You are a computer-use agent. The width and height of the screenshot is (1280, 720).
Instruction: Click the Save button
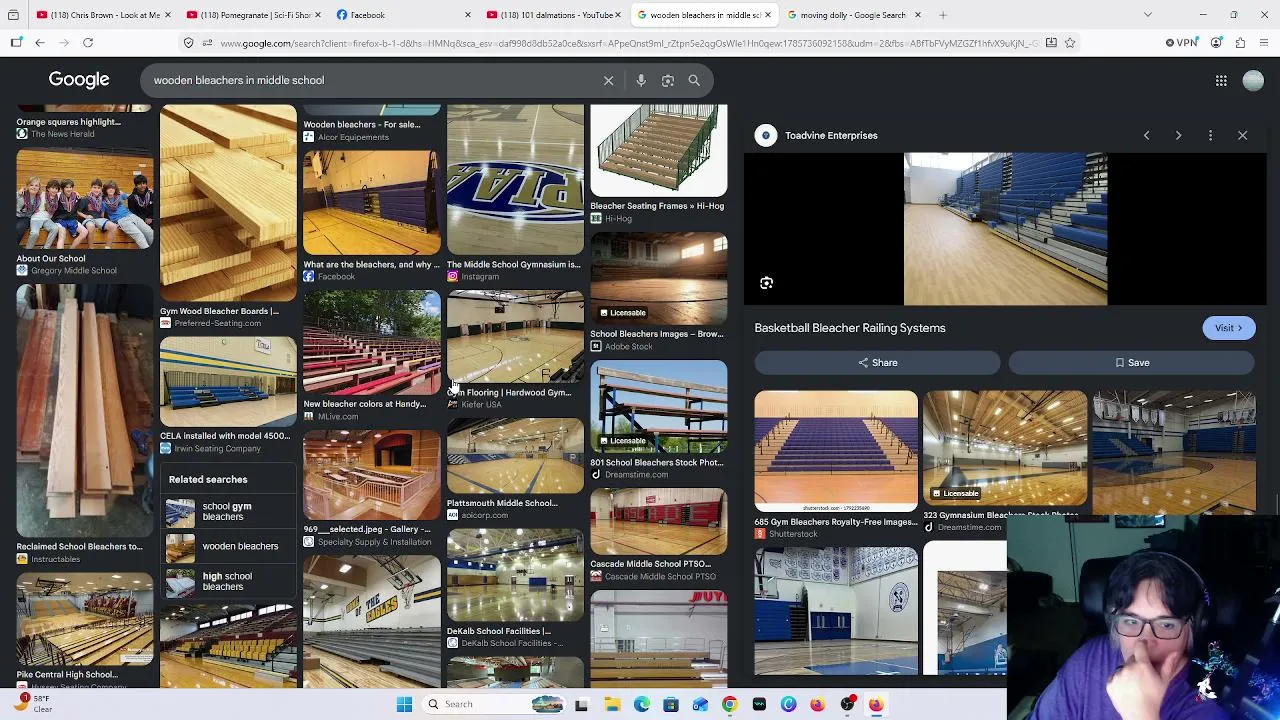(1131, 363)
